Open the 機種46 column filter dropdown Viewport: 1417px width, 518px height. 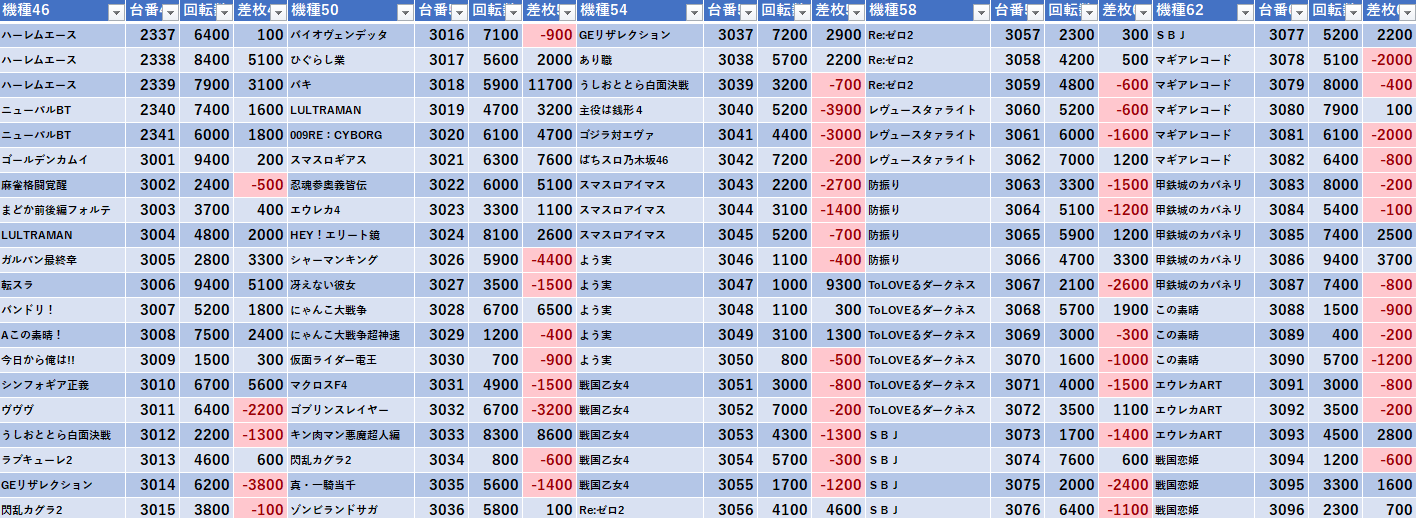pyautogui.click(x=116, y=12)
